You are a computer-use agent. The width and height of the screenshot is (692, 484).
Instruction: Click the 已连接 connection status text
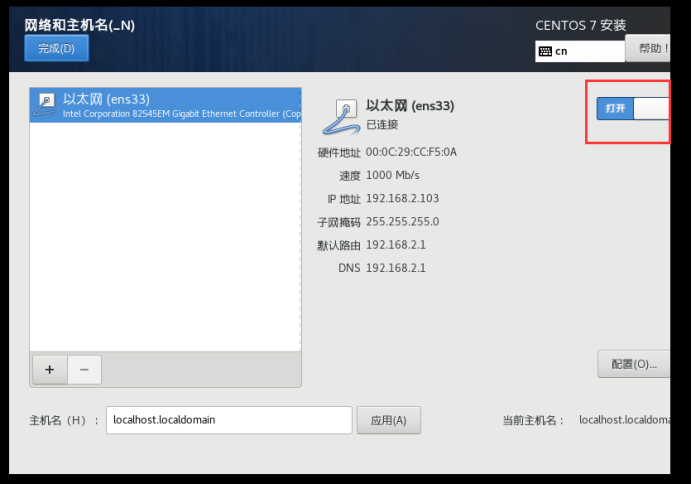(382, 125)
